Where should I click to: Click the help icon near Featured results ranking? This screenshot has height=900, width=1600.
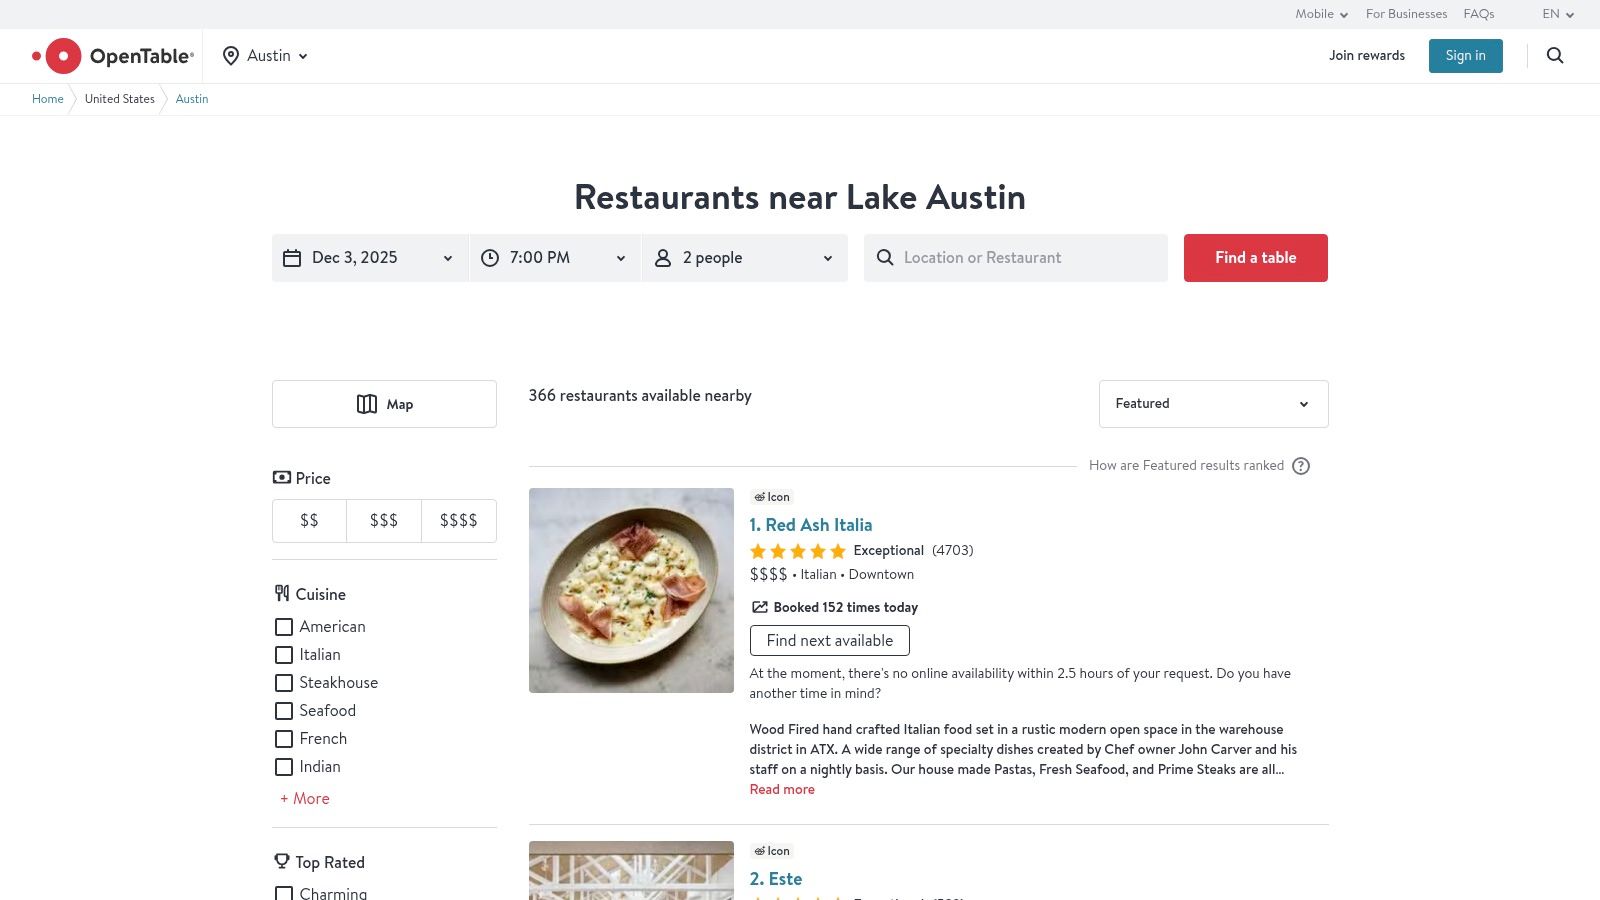pos(1301,466)
